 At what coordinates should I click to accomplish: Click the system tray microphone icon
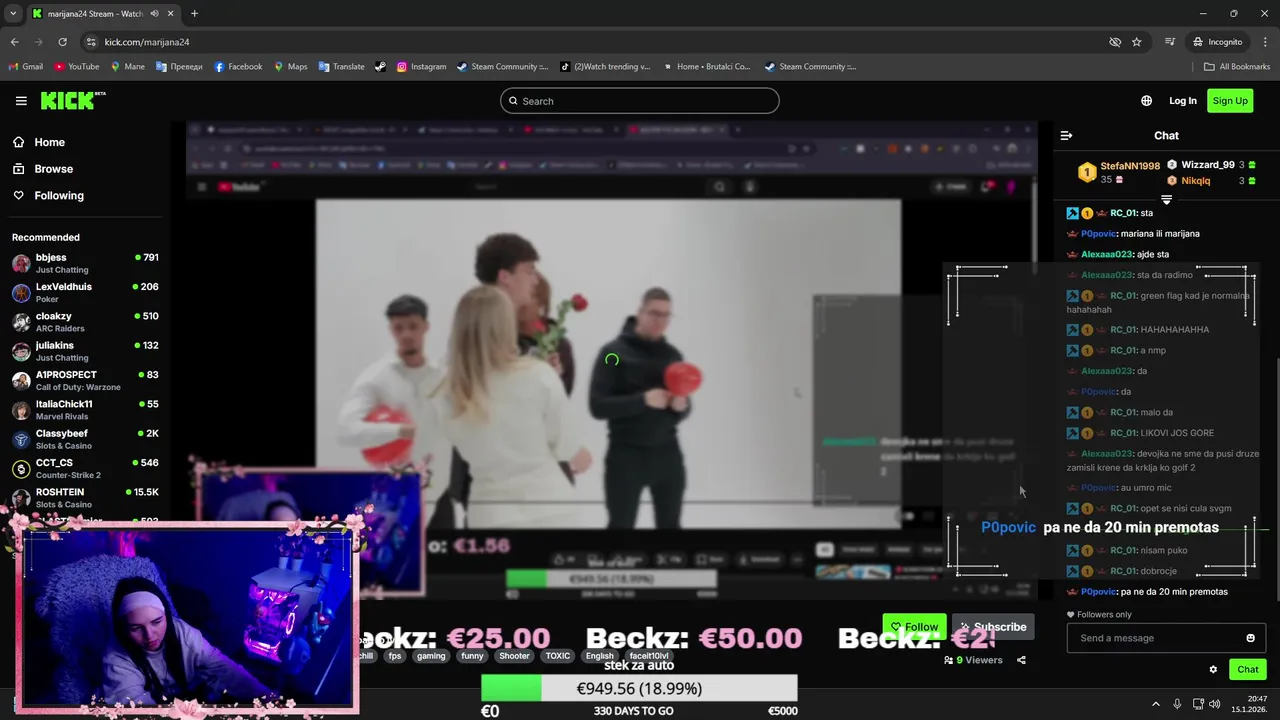(x=1177, y=704)
